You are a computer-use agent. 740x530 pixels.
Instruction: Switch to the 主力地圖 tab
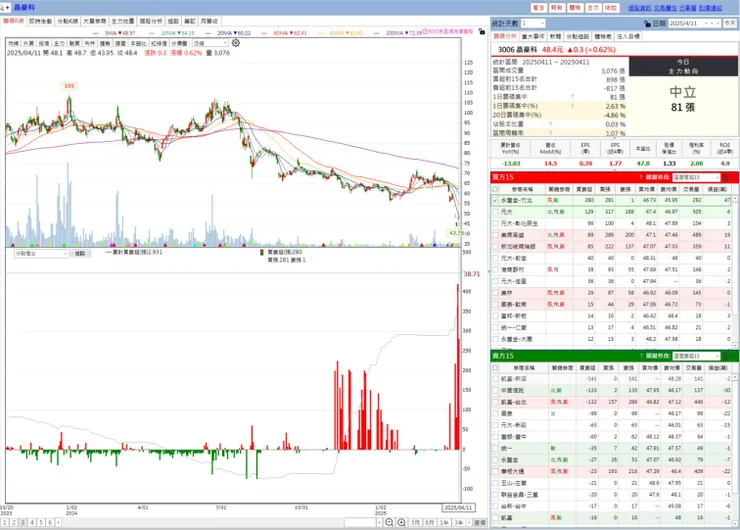(x=123, y=21)
